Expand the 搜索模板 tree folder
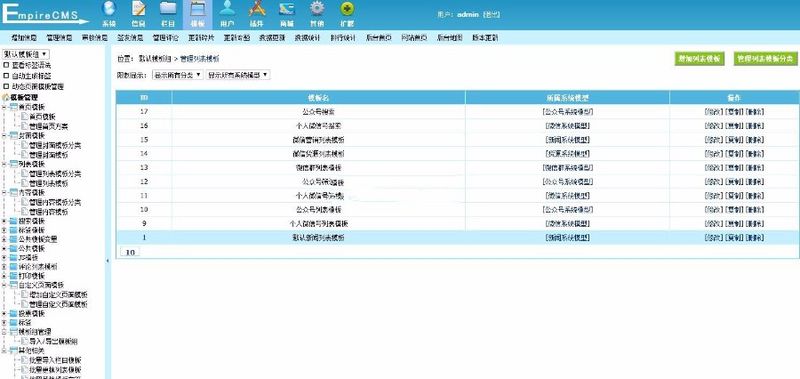Viewport: 800px width, 379px height. click(5, 221)
